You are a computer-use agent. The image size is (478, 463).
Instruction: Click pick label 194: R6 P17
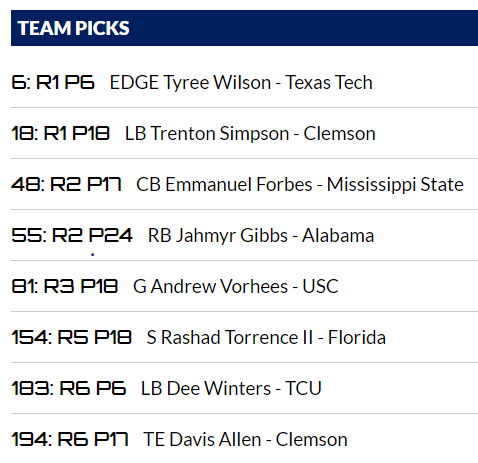click(x=70, y=439)
